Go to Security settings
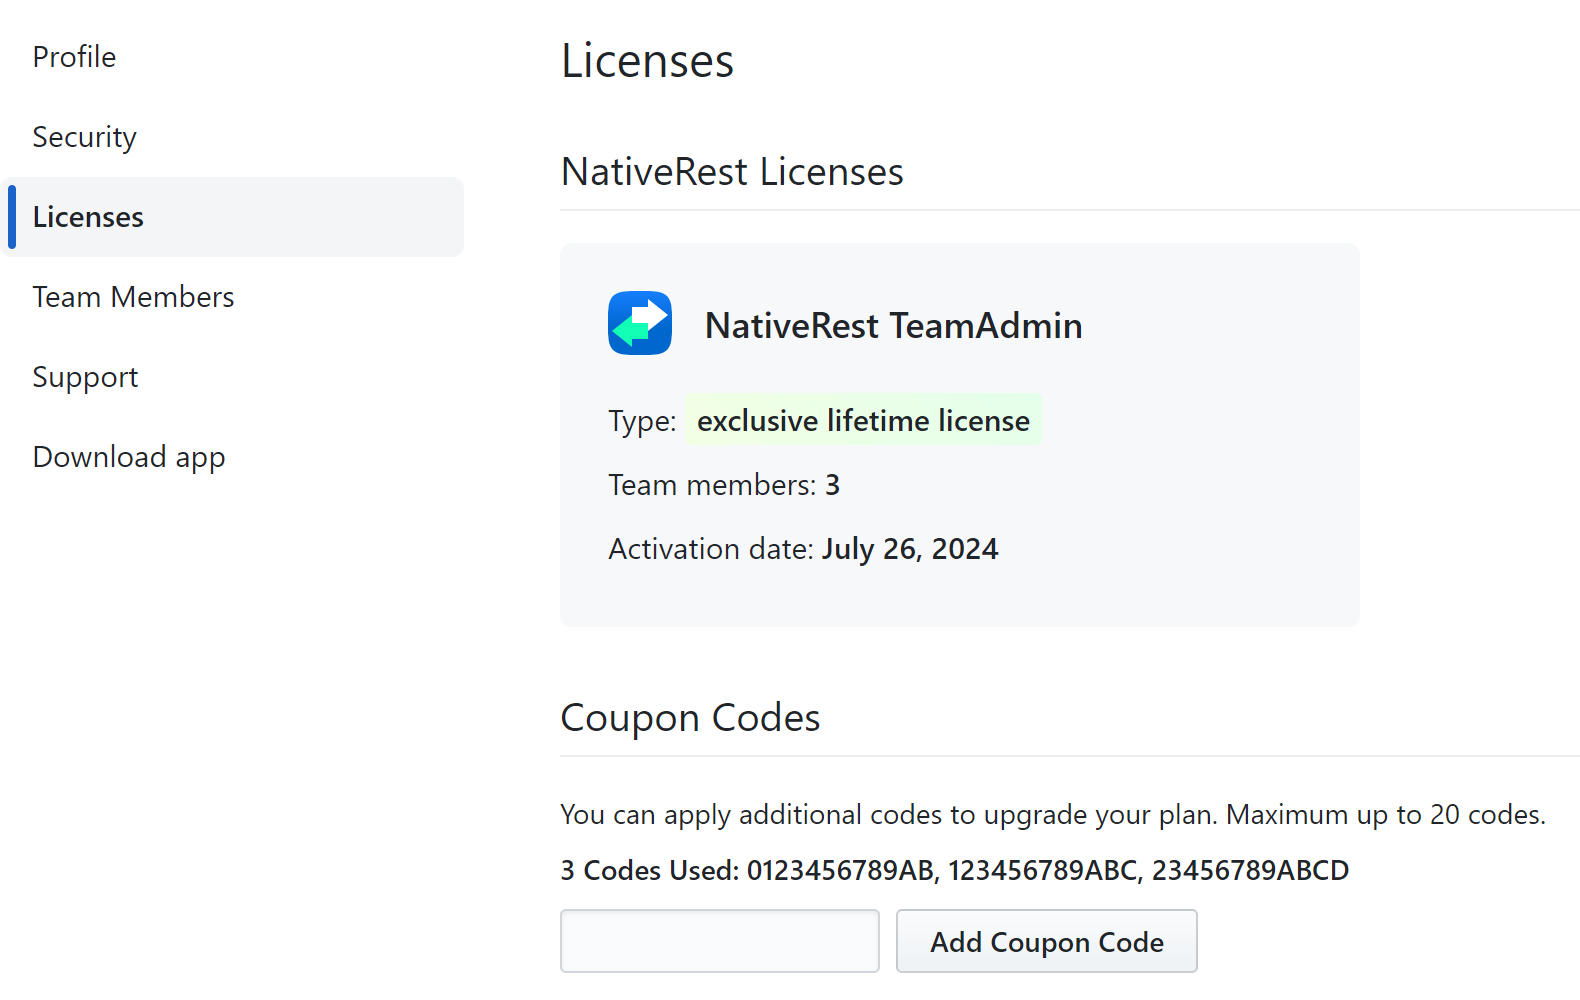 point(84,137)
